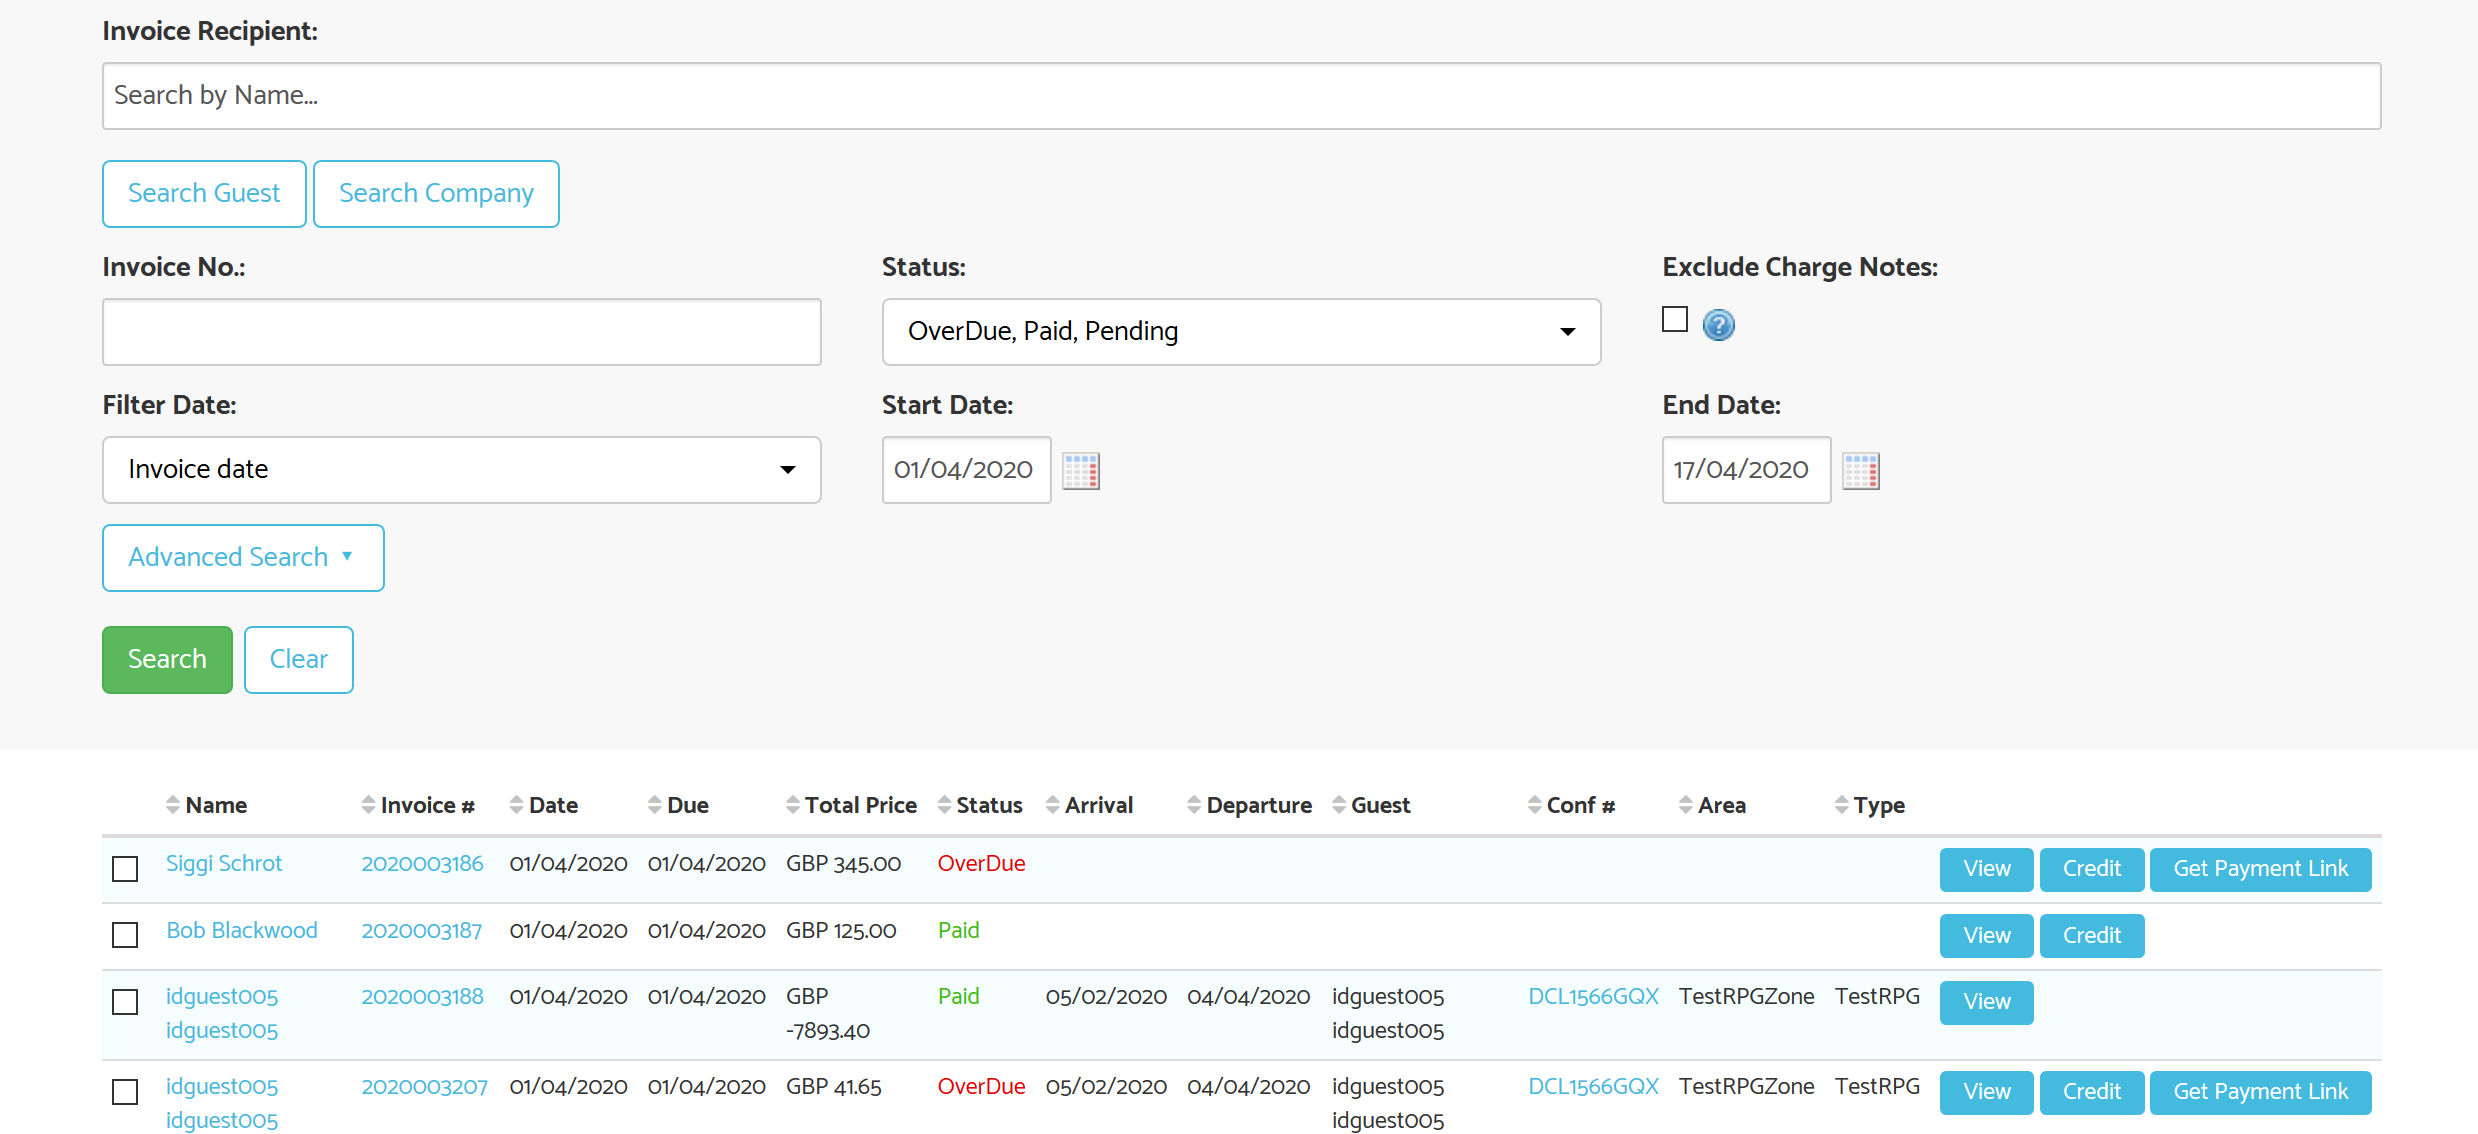View invoice 2020003207

click(x=1986, y=1092)
